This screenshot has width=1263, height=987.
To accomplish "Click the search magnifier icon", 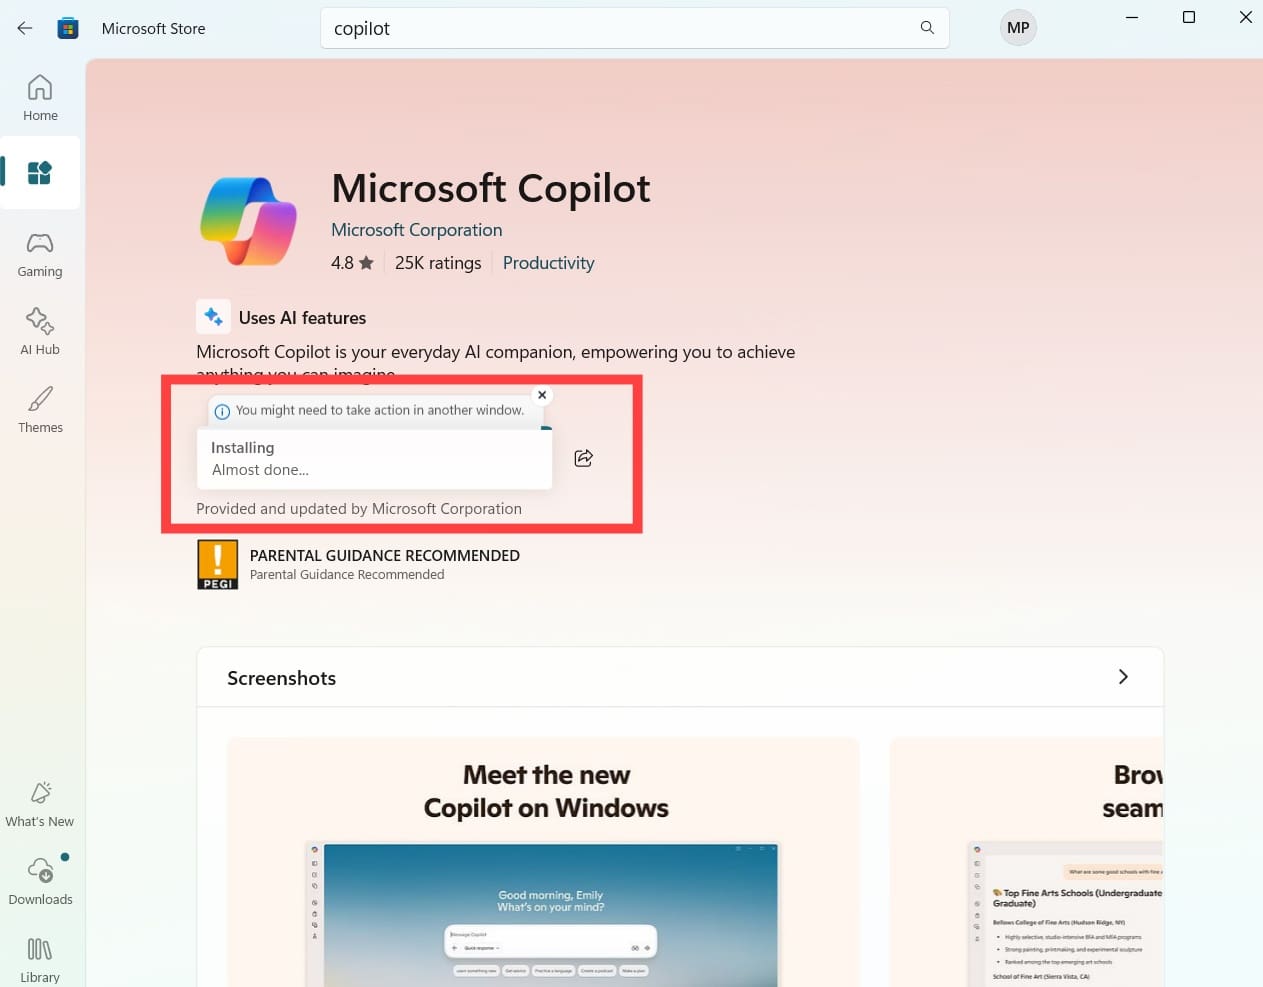I will click(x=927, y=28).
